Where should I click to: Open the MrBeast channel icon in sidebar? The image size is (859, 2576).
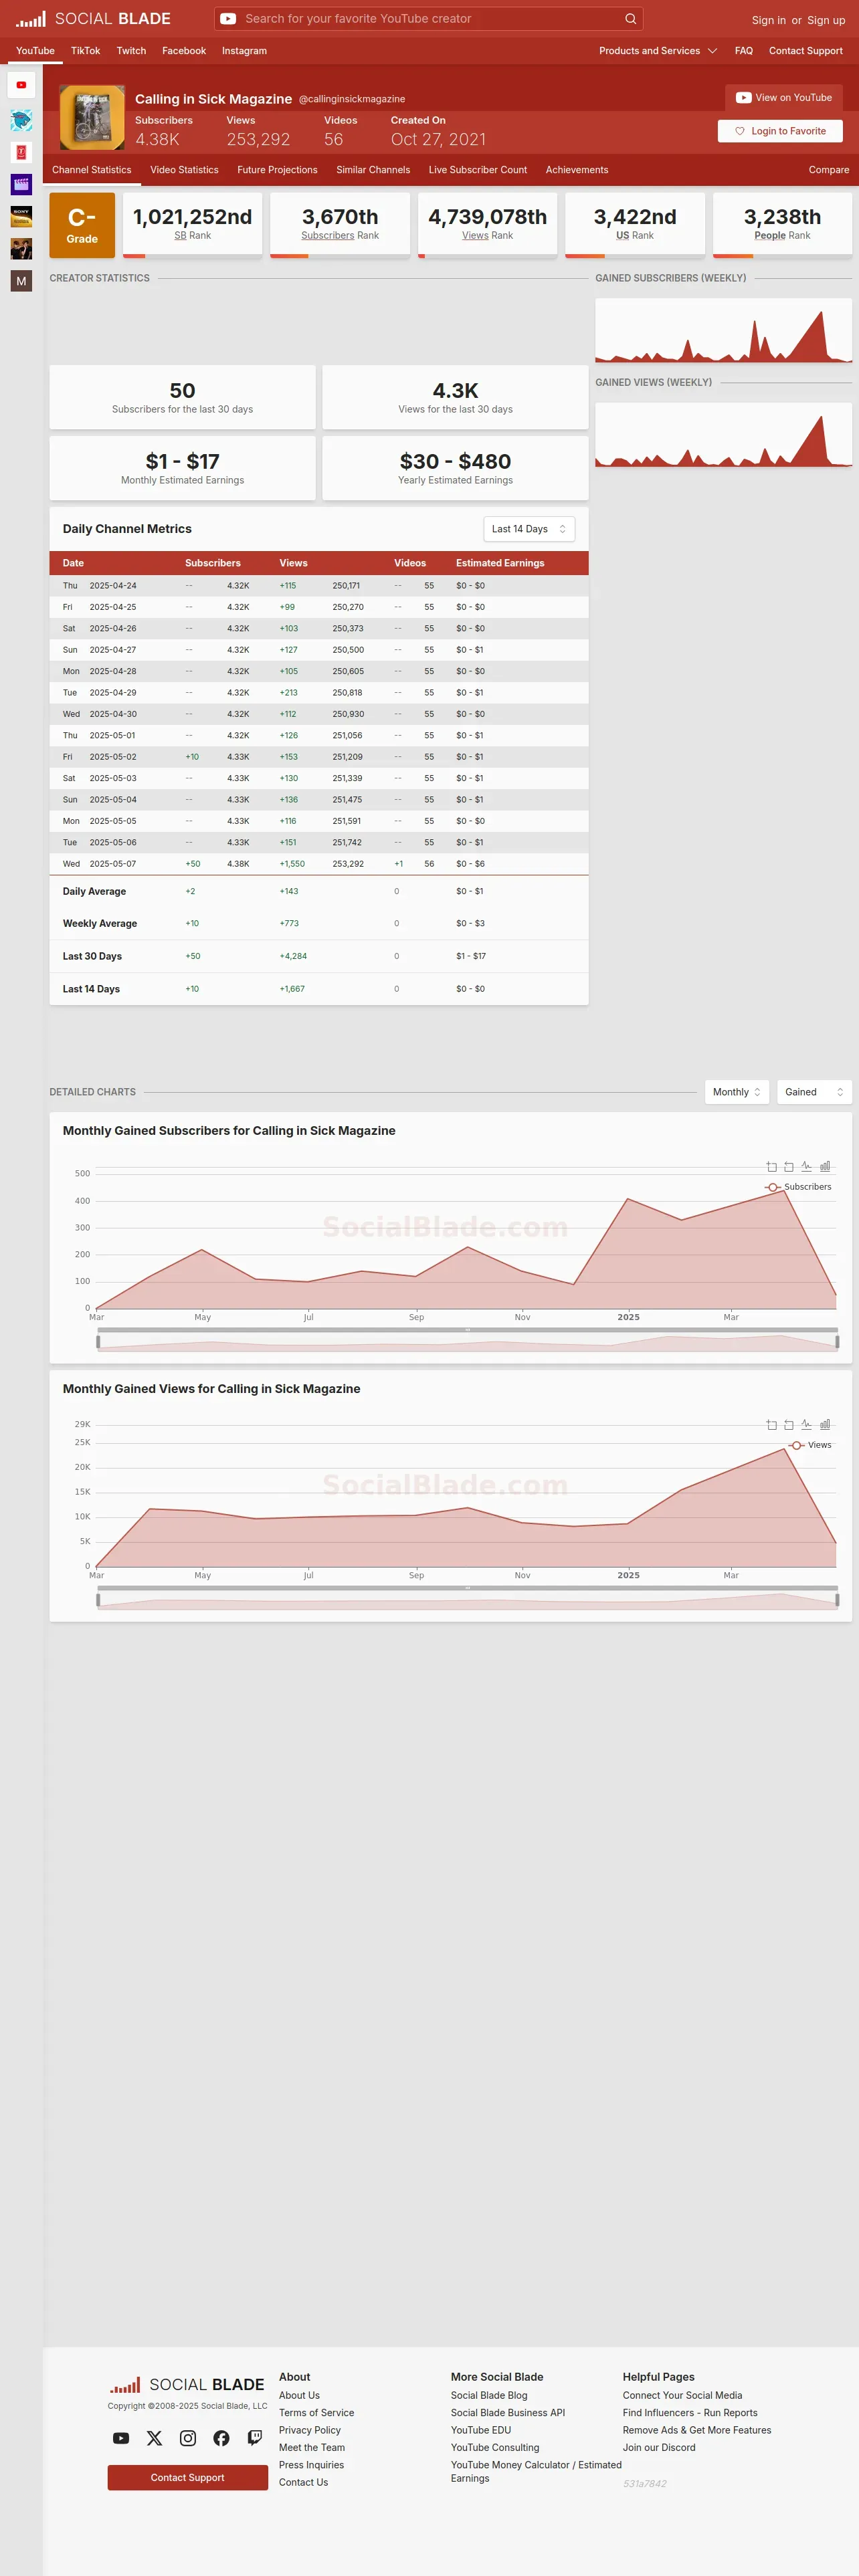pyautogui.click(x=21, y=121)
